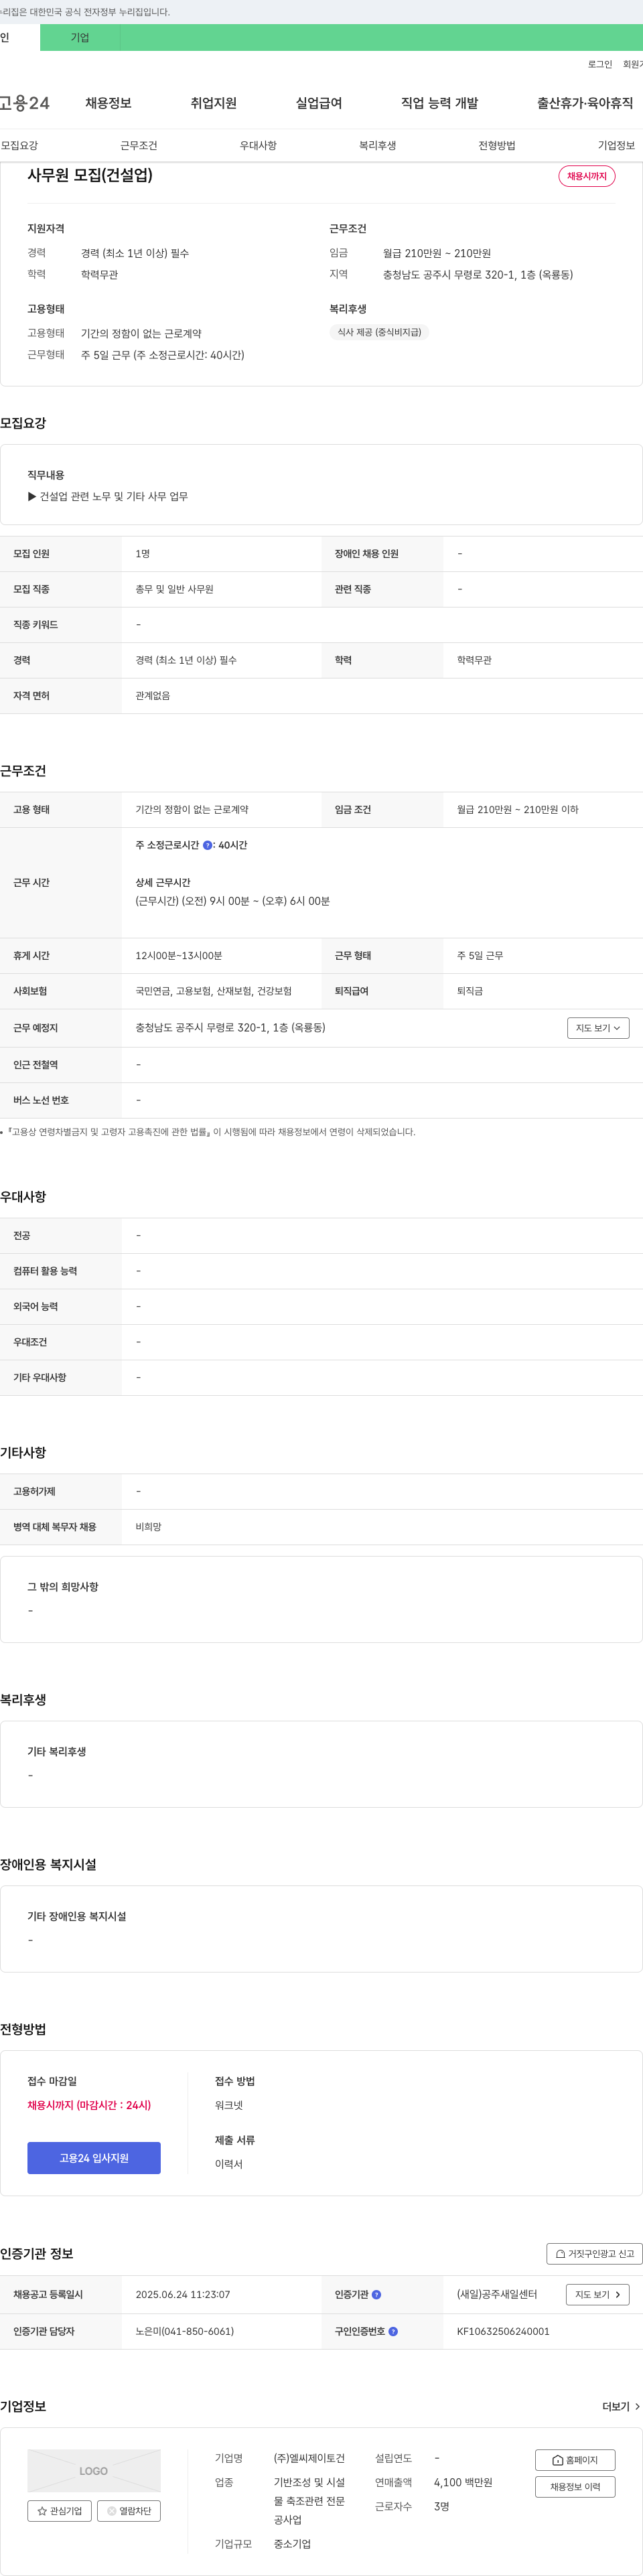This screenshot has height=2576, width=643.
Task: Click the 인증기관 담당자 contact 노은미(041-850-6061)
Action: click(185, 2332)
